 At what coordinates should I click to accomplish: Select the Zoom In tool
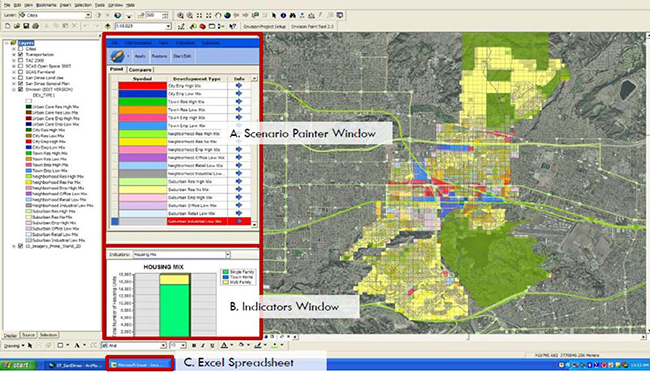(x=180, y=15)
